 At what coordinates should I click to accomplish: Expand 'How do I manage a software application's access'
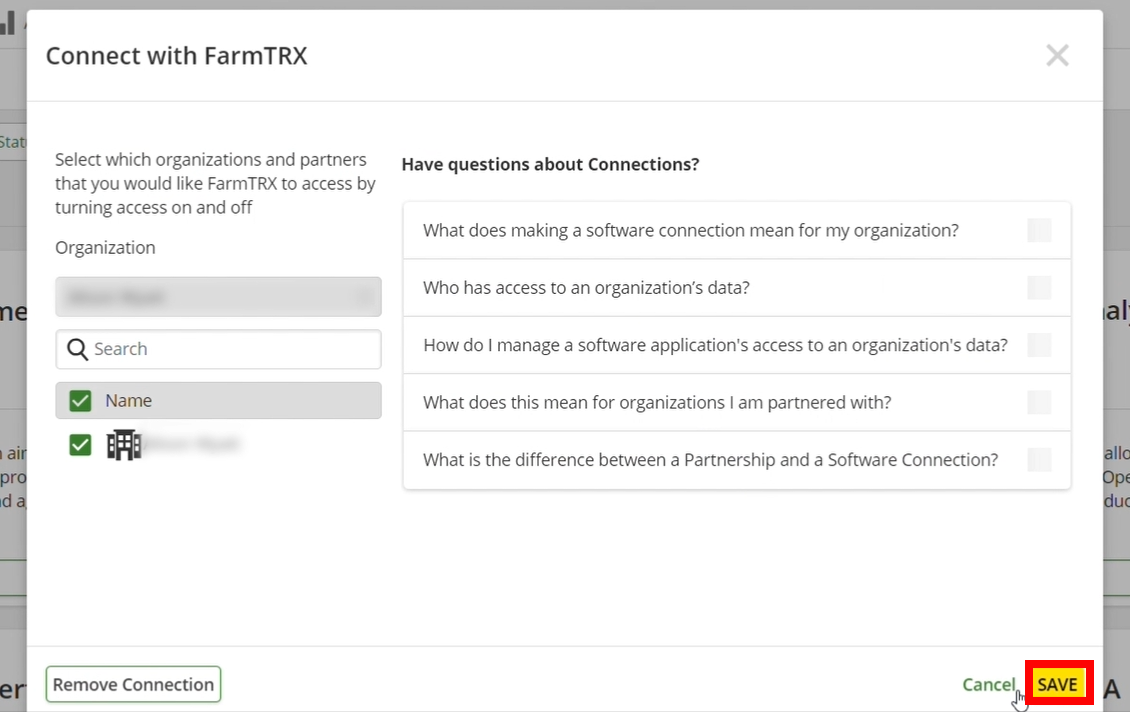coord(737,345)
